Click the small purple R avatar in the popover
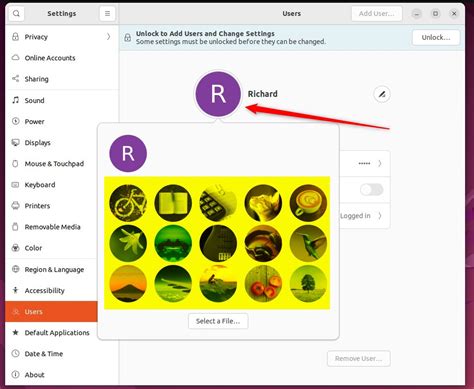474x389 pixels. (128, 153)
